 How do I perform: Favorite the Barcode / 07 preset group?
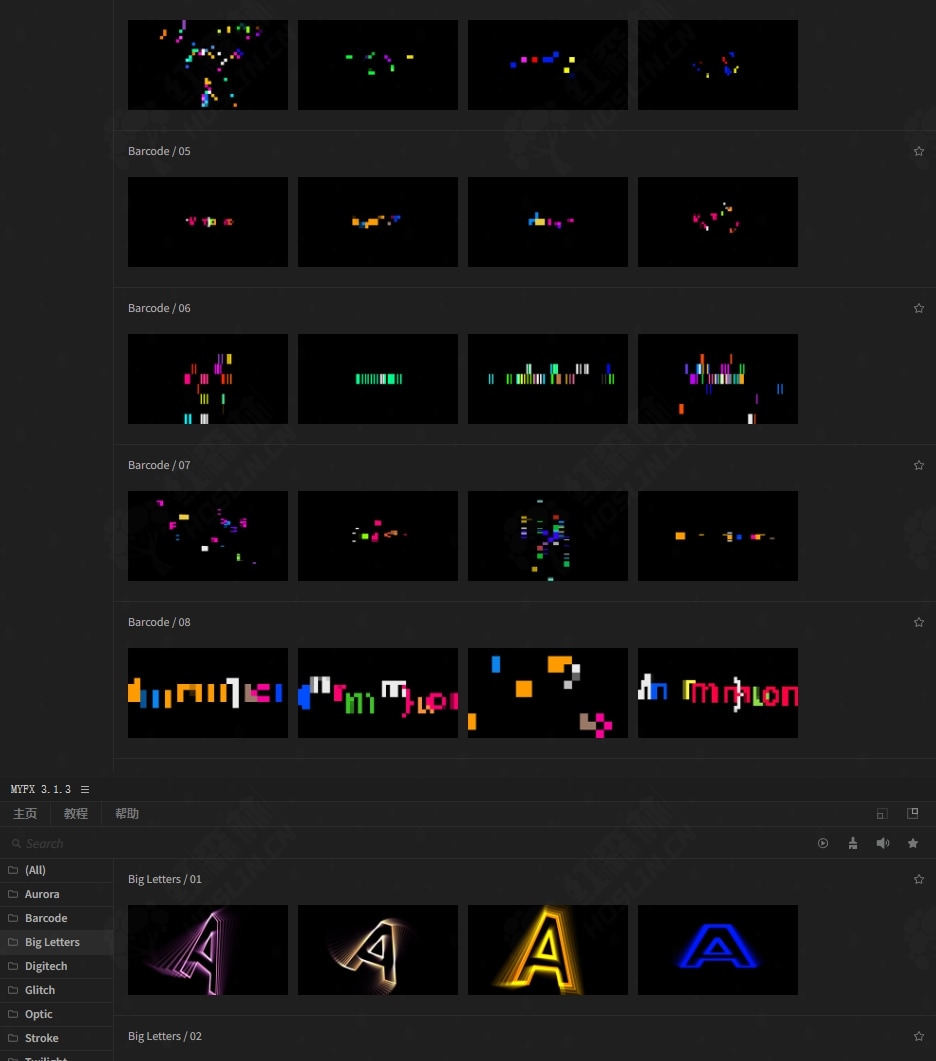918,465
